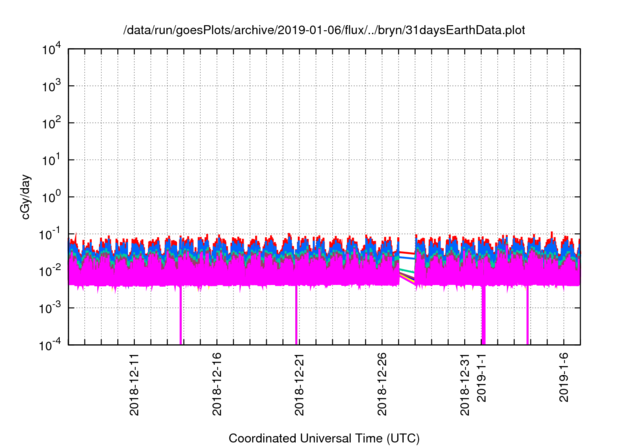The width and height of the screenshot is (640, 448).
Task: Click the 2019-1-1 date label
Action: pyautogui.click(x=482, y=377)
